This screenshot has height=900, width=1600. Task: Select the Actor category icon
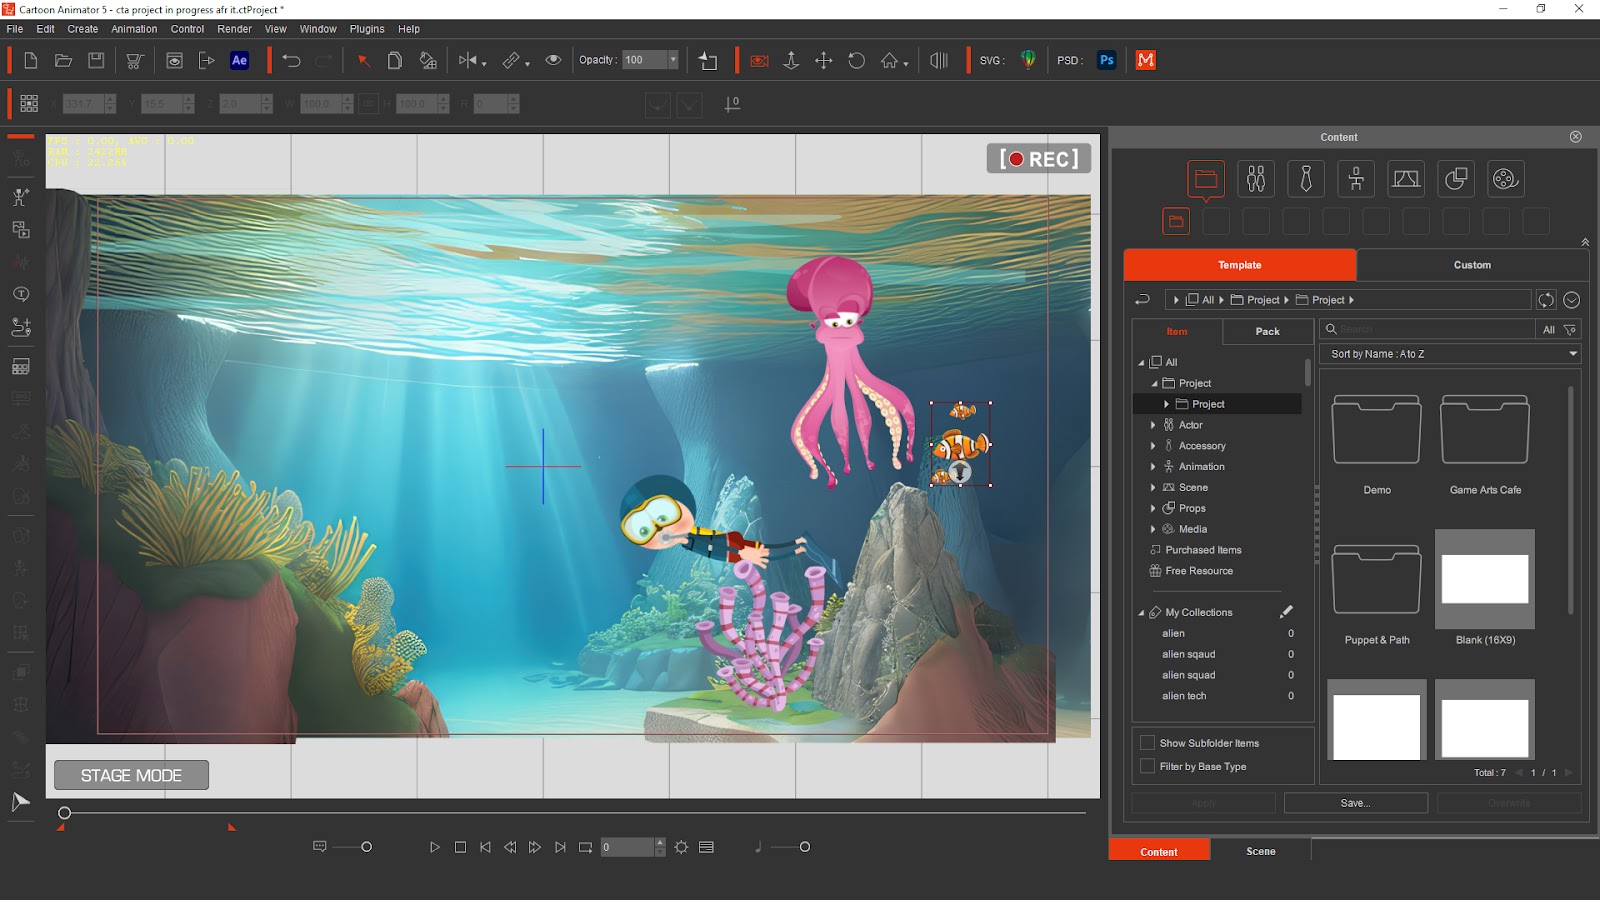click(1255, 178)
